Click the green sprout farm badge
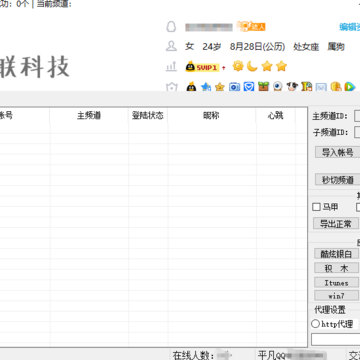Viewport: 360px width, 360px height. coord(263,87)
